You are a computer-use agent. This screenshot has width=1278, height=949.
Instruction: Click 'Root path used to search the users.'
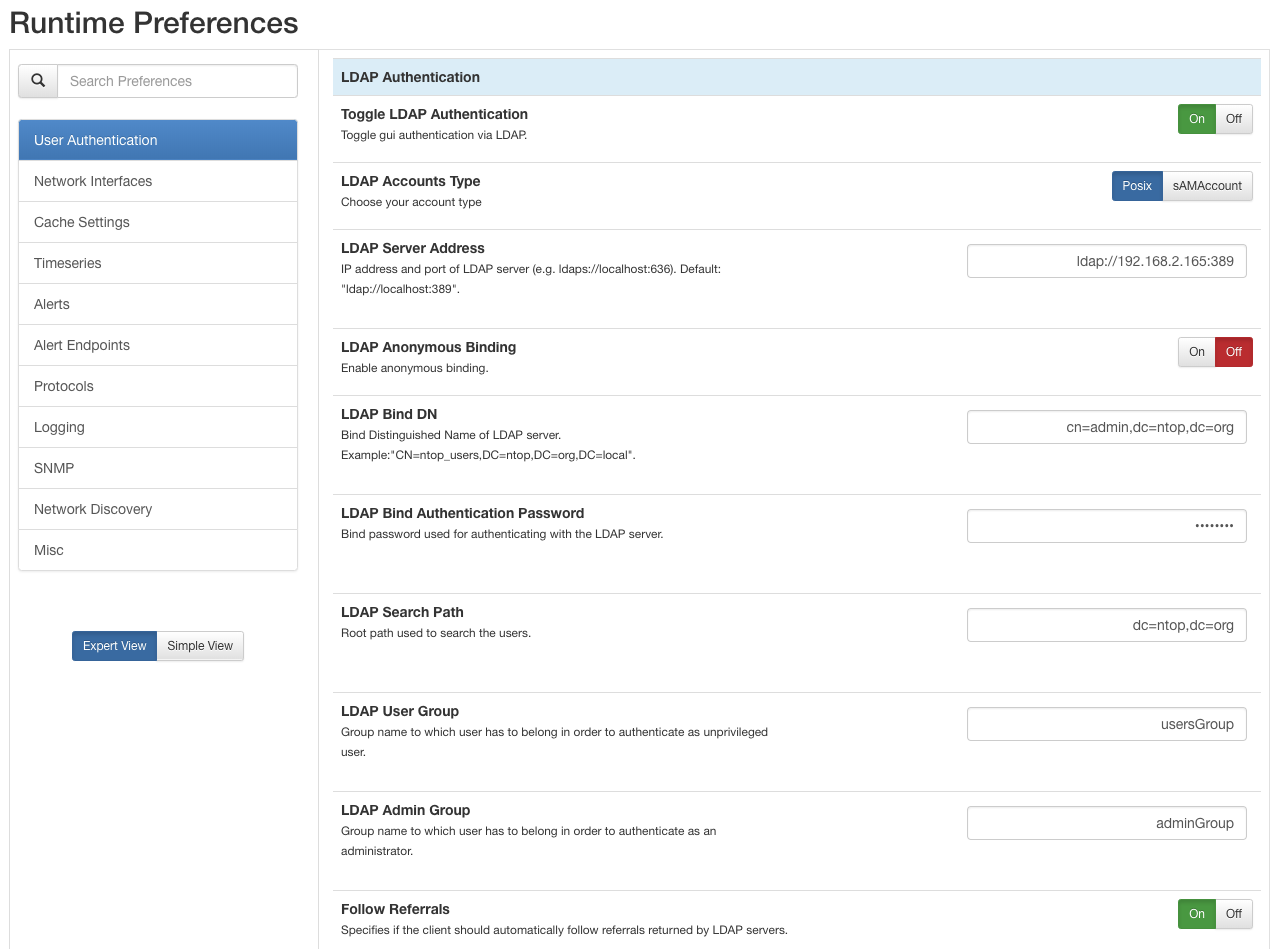436,633
